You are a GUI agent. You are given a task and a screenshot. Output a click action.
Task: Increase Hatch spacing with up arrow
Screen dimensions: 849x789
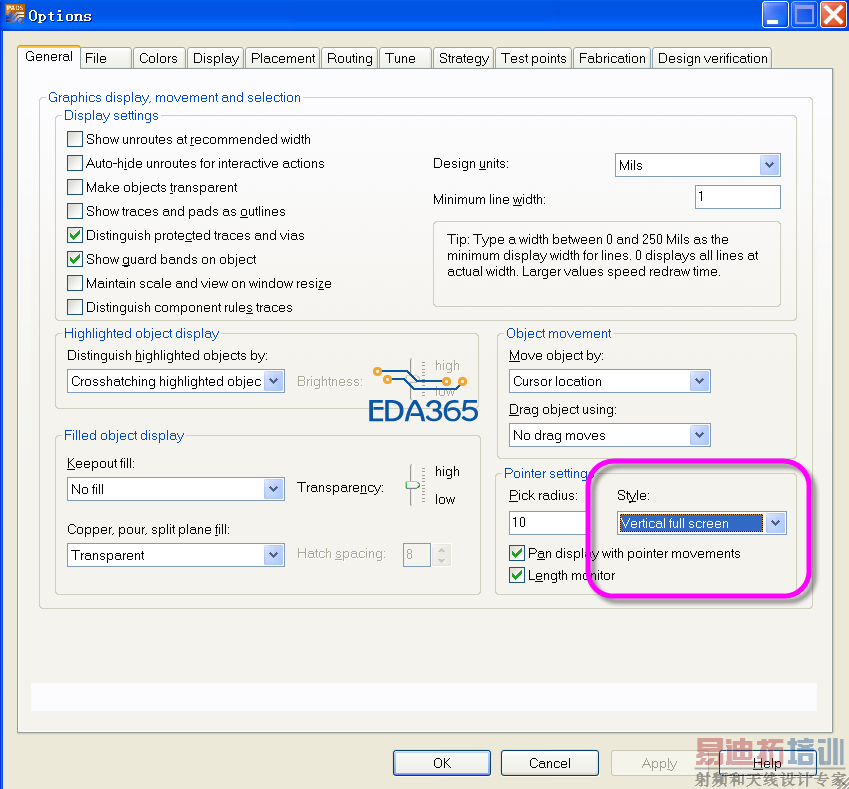[442, 549]
